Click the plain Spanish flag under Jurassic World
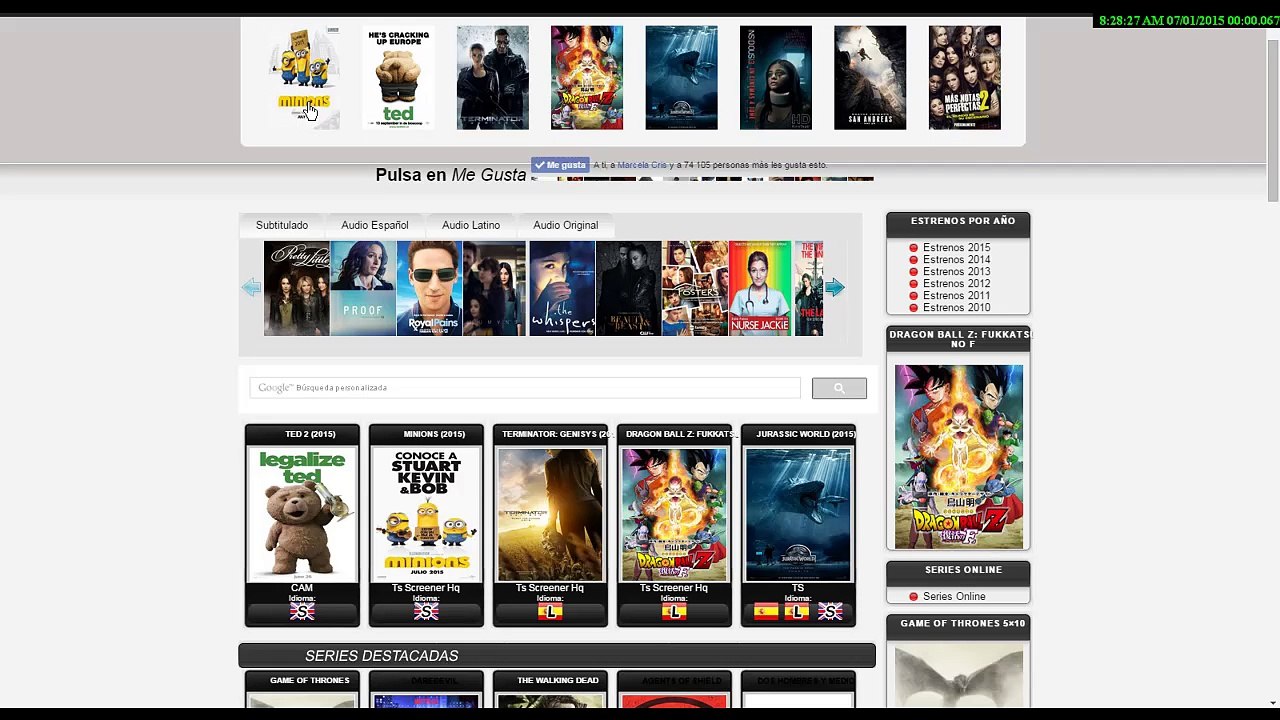 pyautogui.click(x=766, y=612)
